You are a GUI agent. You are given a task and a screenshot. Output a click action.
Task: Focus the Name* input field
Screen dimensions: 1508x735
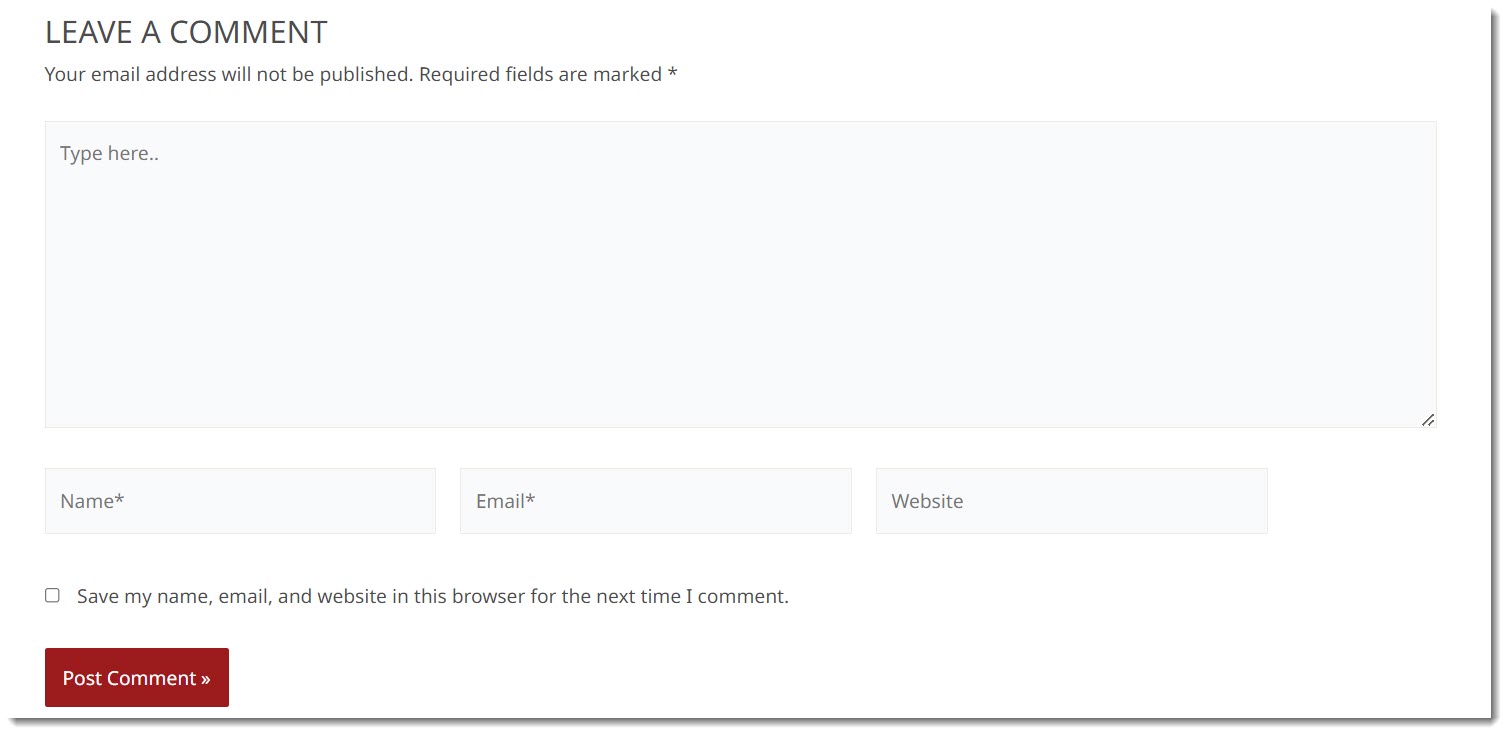tap(240, 501)
